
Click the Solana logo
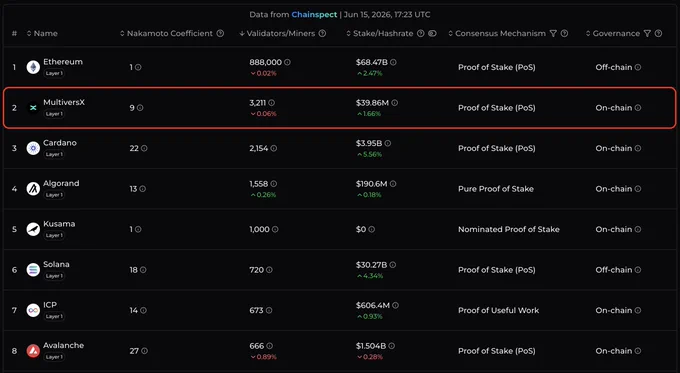coord(33,270)
